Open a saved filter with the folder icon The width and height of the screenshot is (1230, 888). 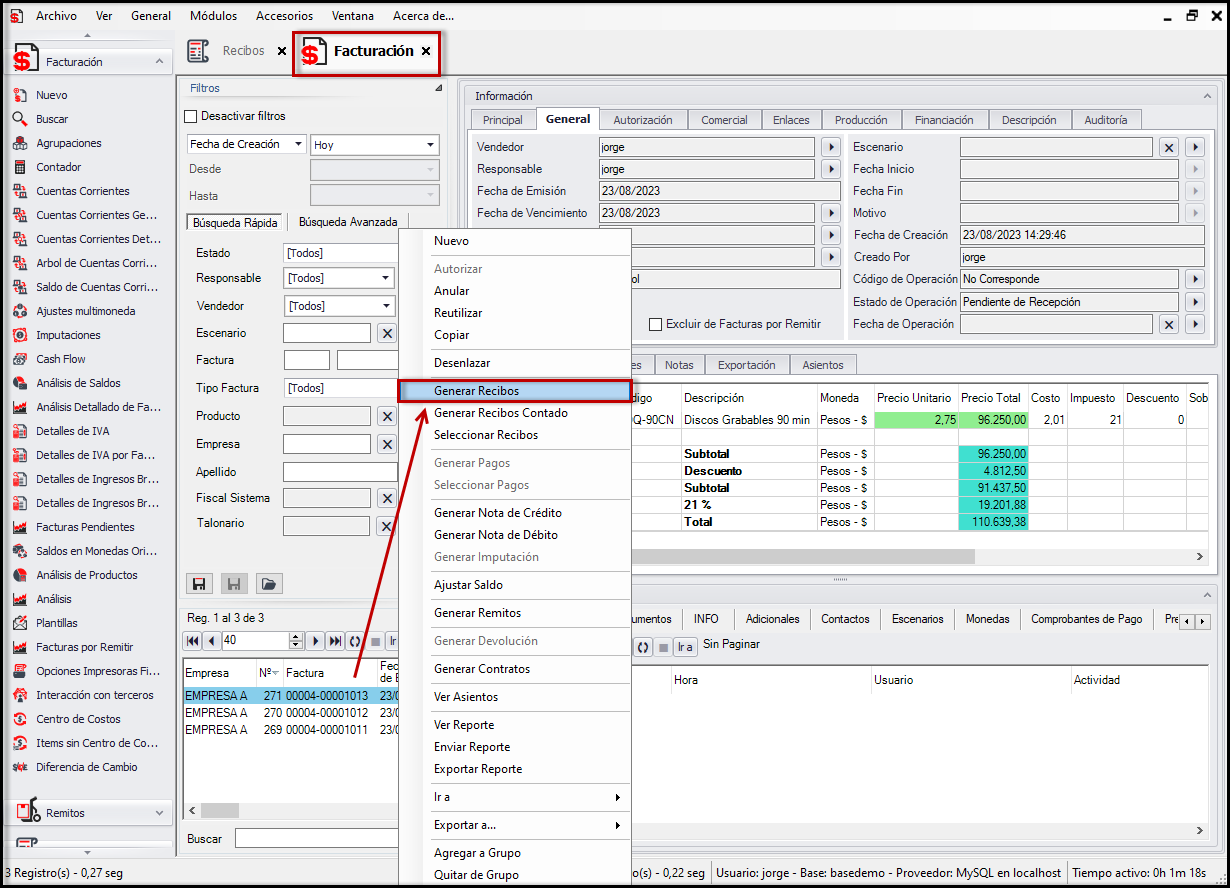267,583
